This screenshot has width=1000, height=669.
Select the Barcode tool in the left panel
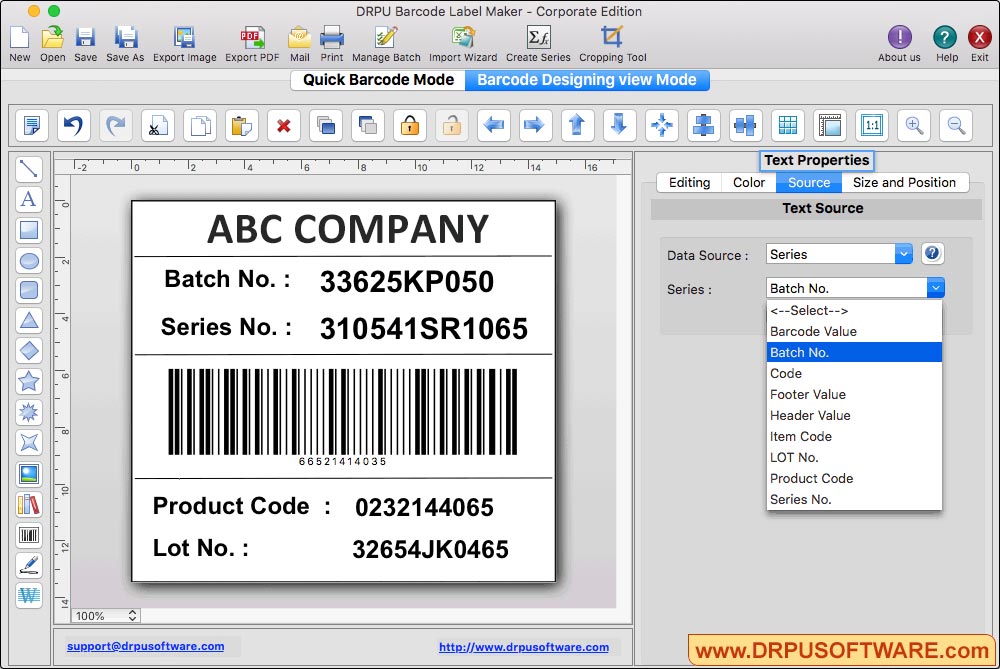point(28,533)
